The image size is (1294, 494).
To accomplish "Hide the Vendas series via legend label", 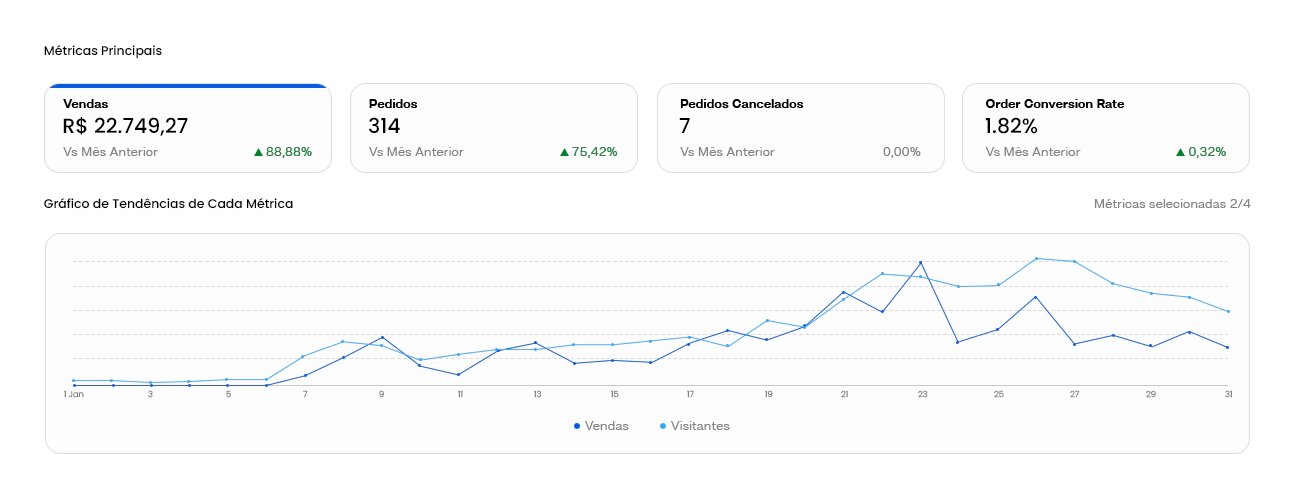I will click(x=606, y=426).
